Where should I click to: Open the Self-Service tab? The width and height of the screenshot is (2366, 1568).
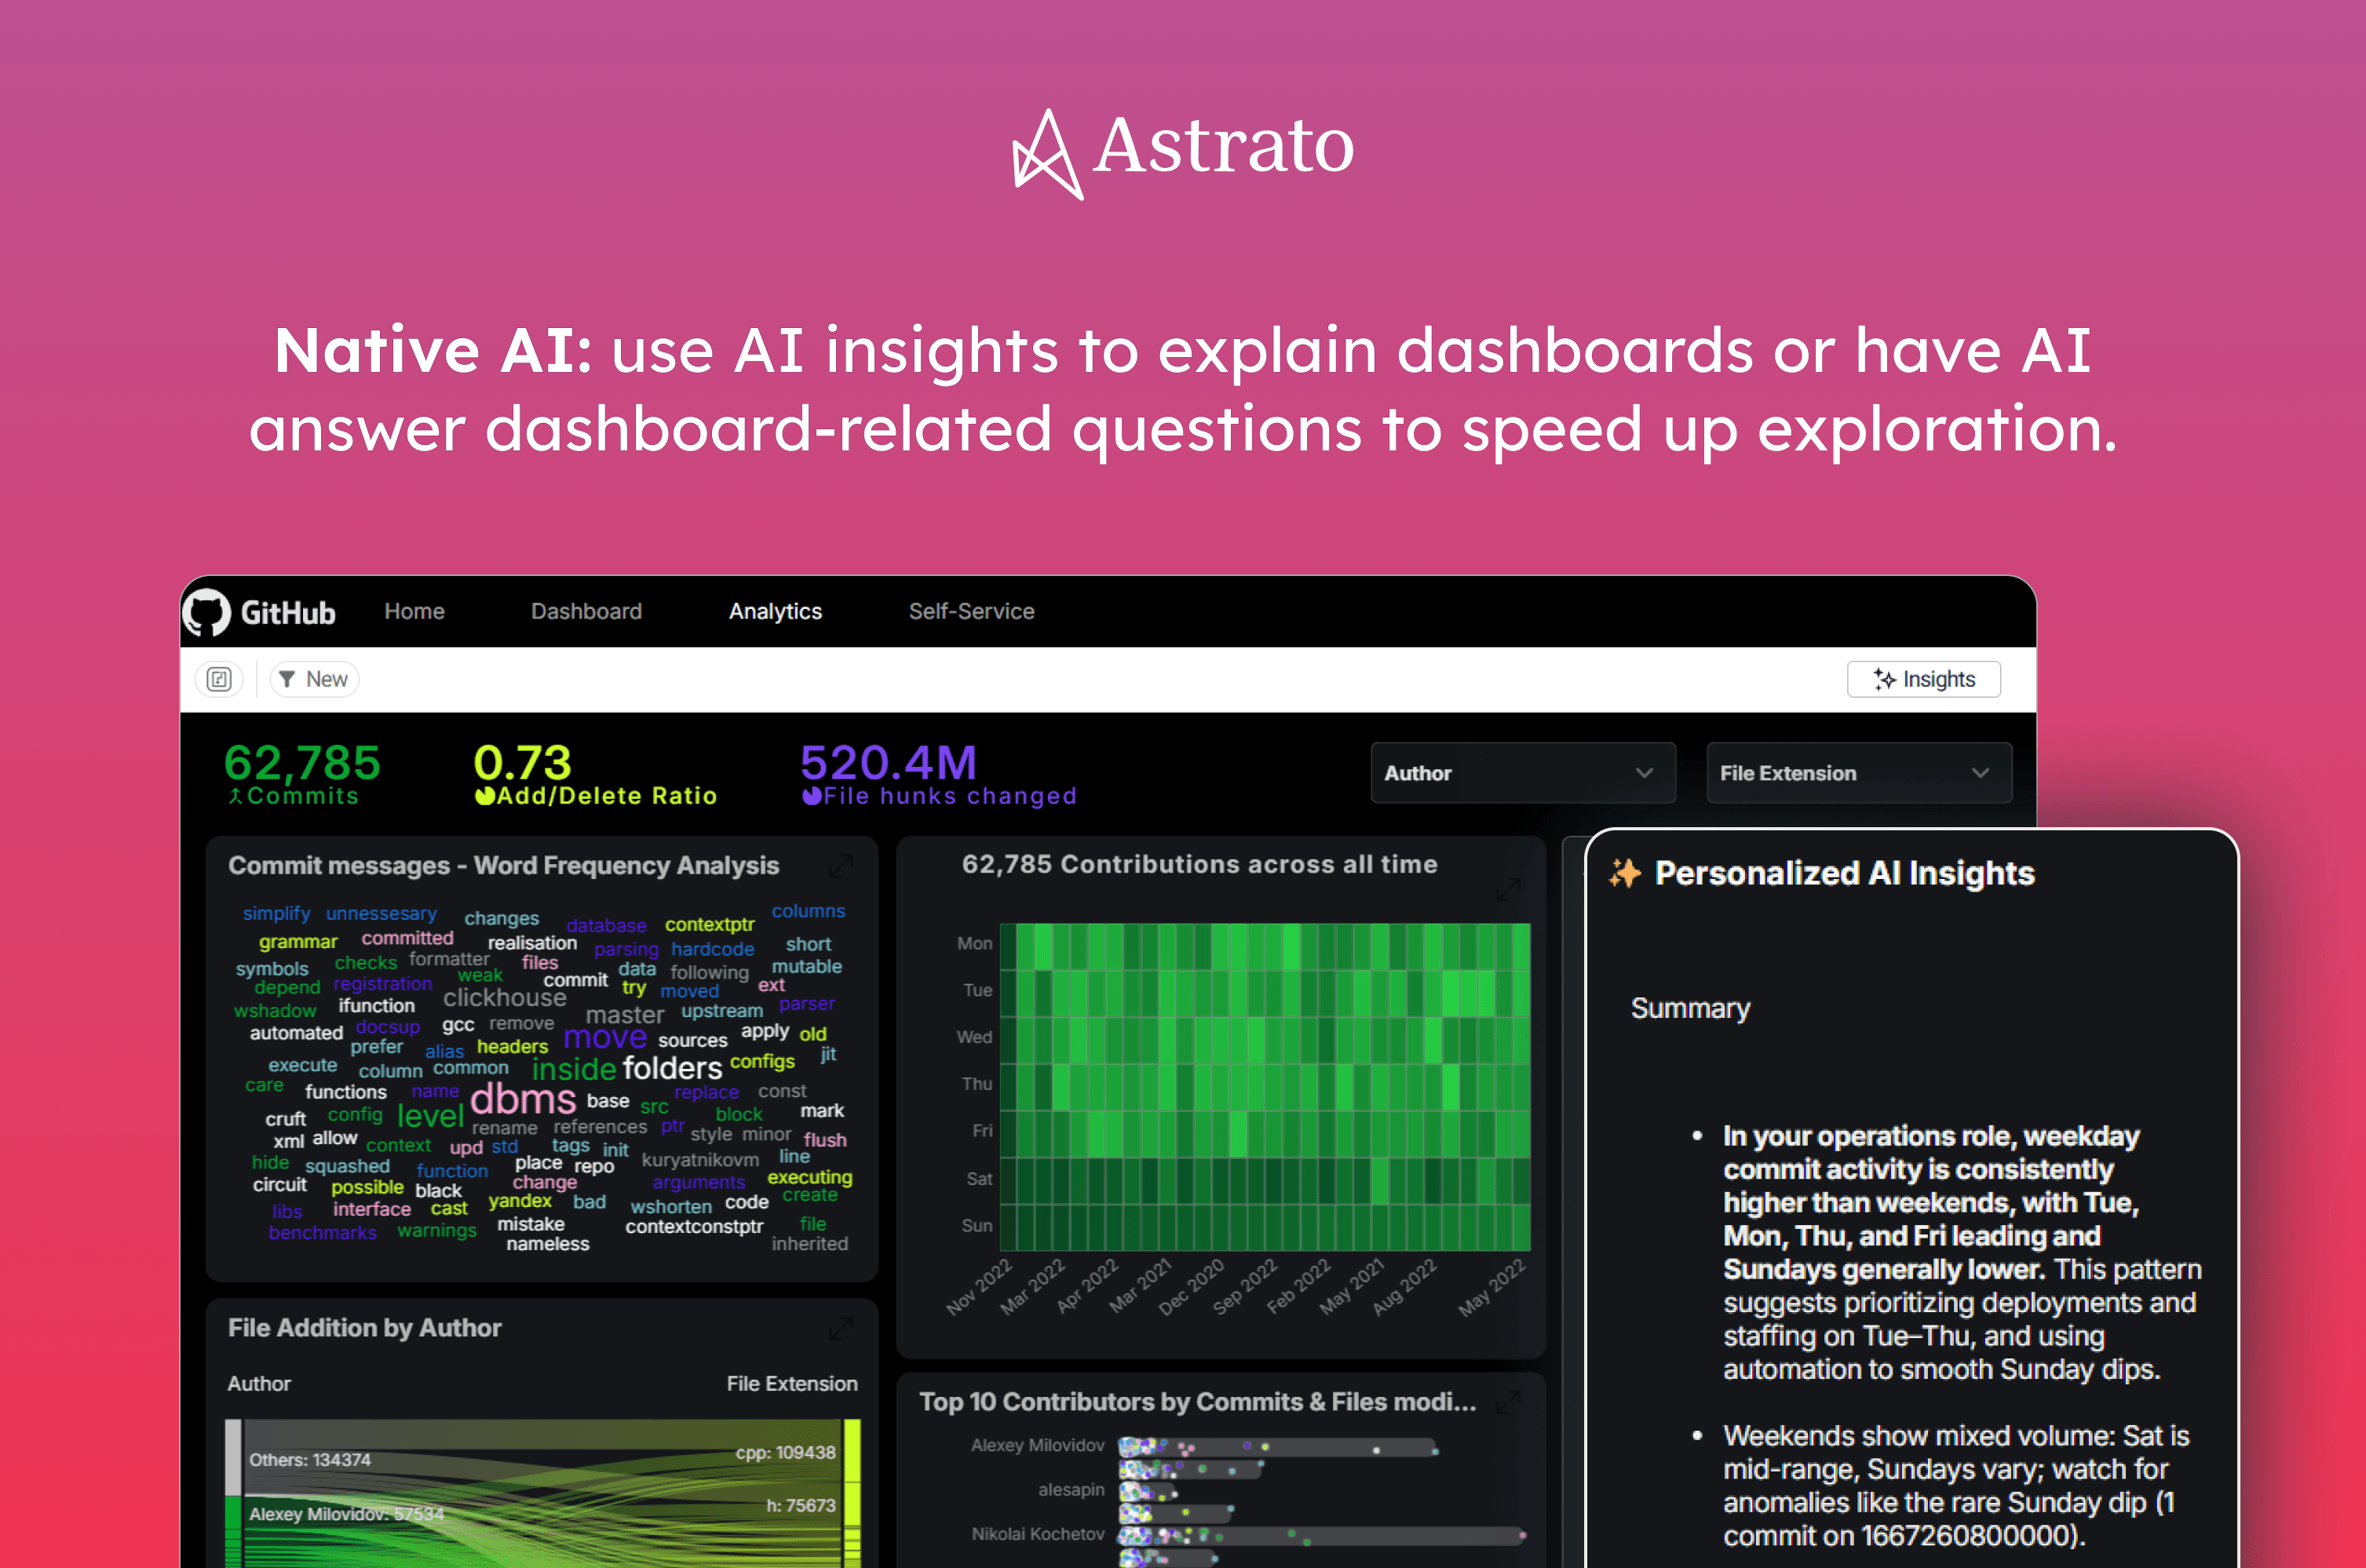[x=970, y=611]
